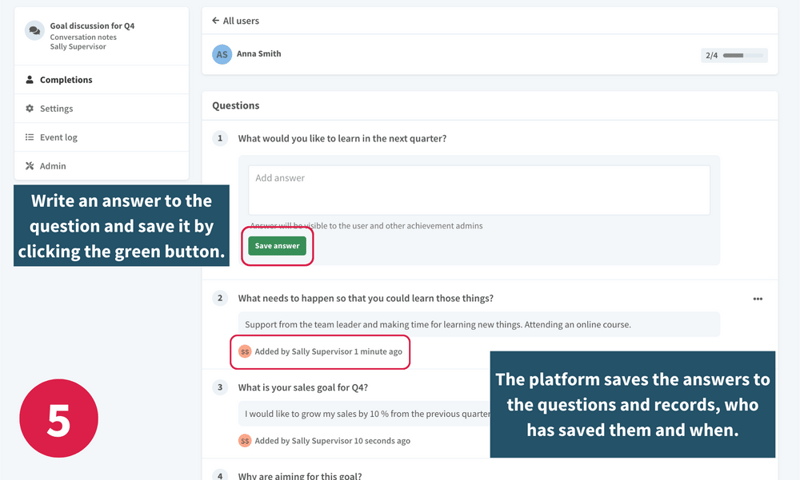The image size is (800, 480).
Task: Open the Completions sidebar item
Action: [x=102, y=80]
